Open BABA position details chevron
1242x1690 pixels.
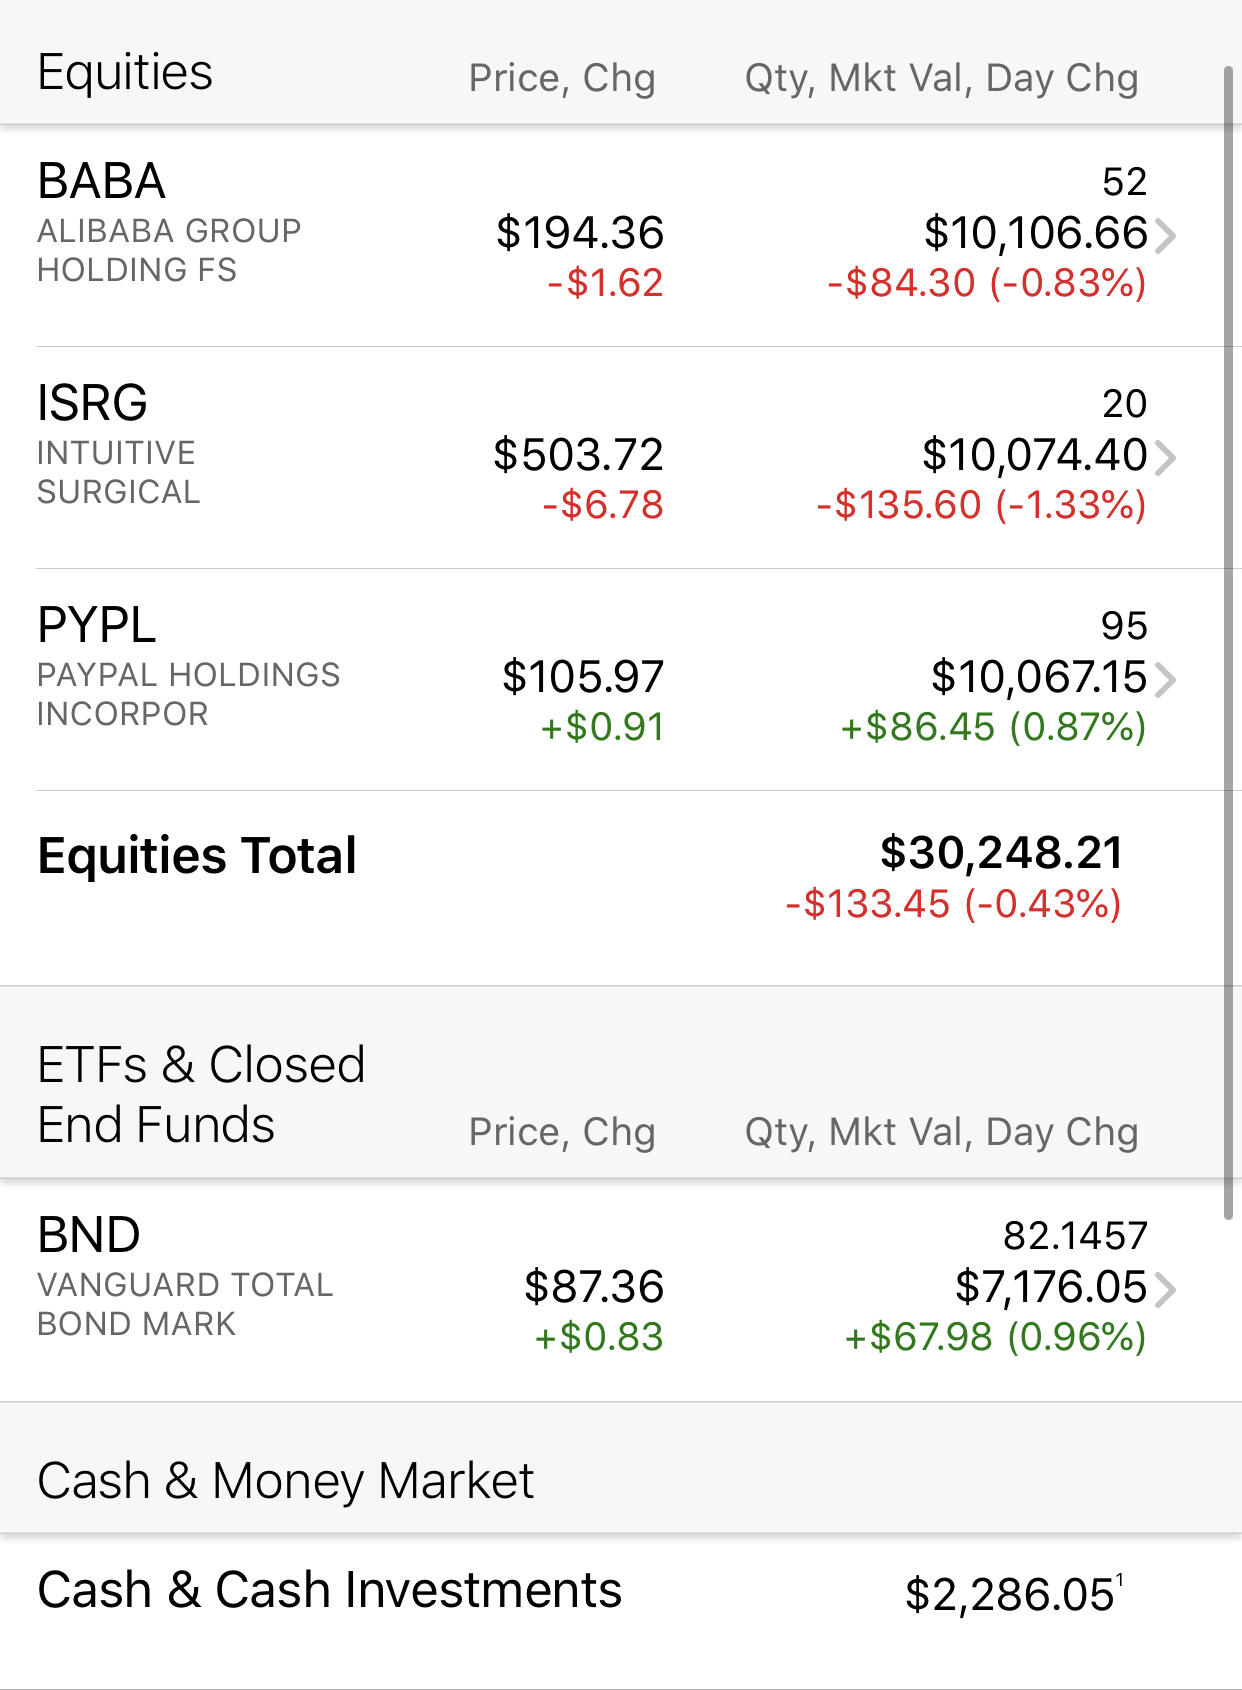point(1165,236)
